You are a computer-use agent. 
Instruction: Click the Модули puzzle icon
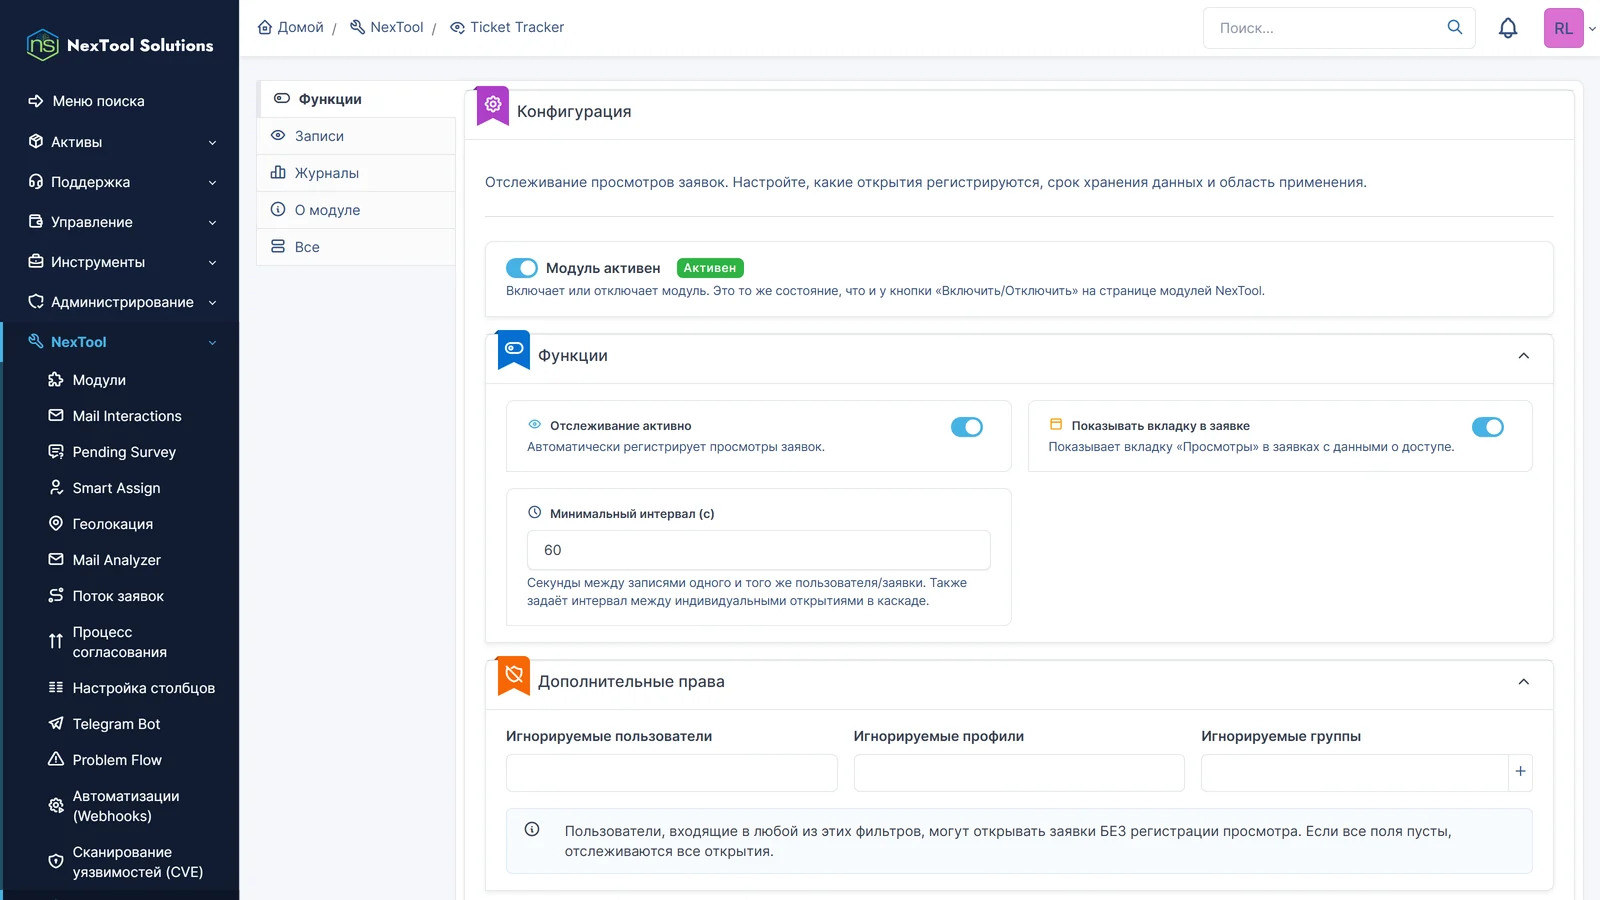(56, 379)
